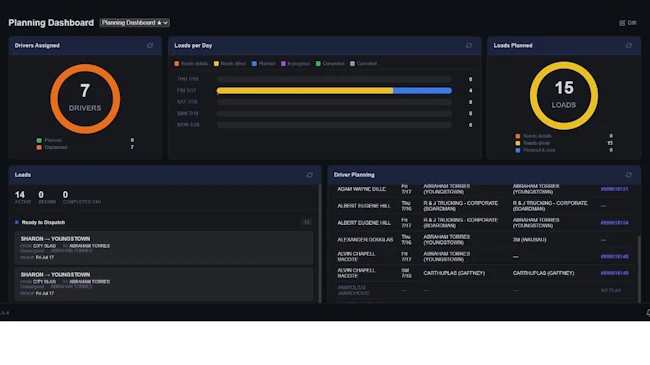Select driver Adam Wayne Dille
Viewport: 650px width, 365px height.
pyautogui.click(x=361, y=189)
